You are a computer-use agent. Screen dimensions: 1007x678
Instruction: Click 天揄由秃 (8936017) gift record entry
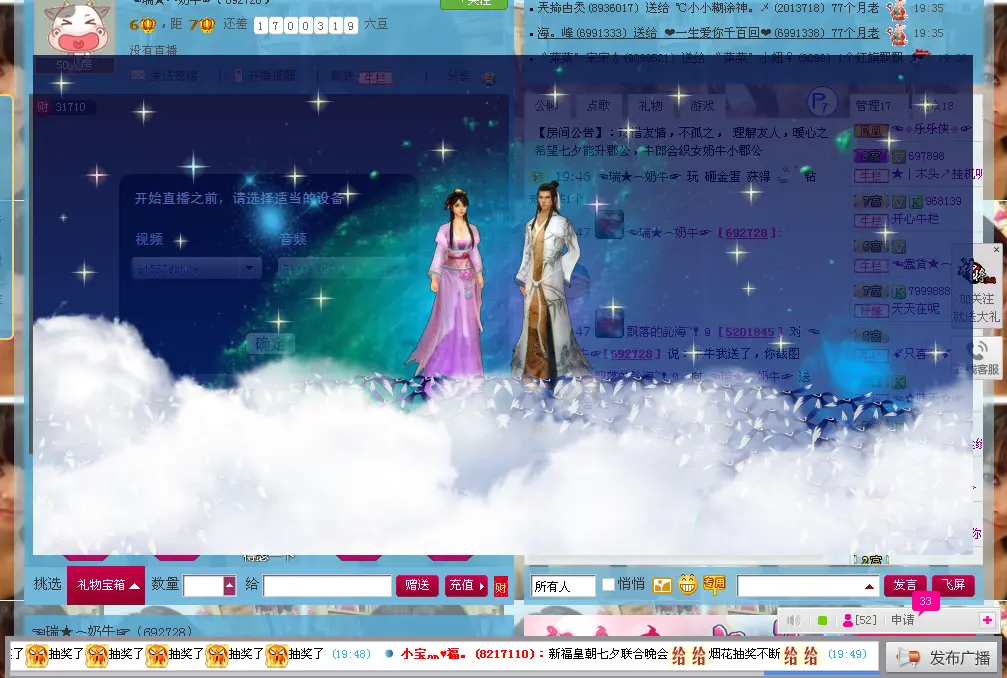(x=708, y=8)
